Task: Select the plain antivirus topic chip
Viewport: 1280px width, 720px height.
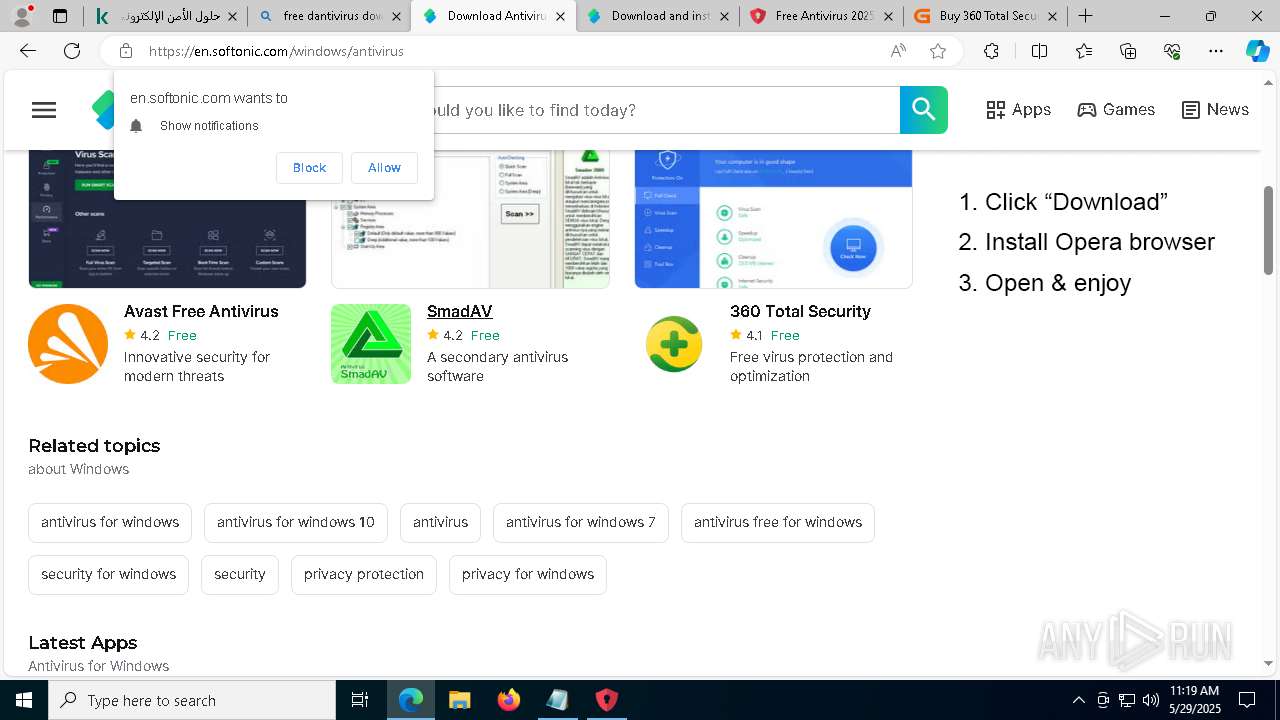Action: (x=441, y=522)
